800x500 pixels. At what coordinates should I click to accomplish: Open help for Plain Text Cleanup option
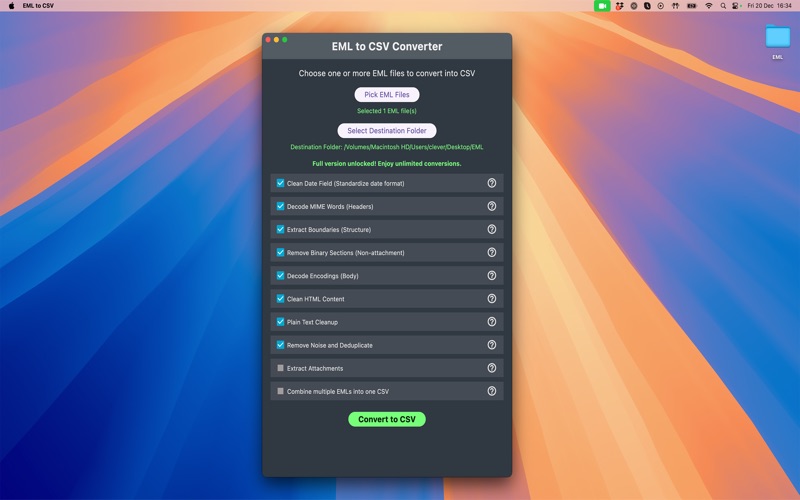click(491, 322)
